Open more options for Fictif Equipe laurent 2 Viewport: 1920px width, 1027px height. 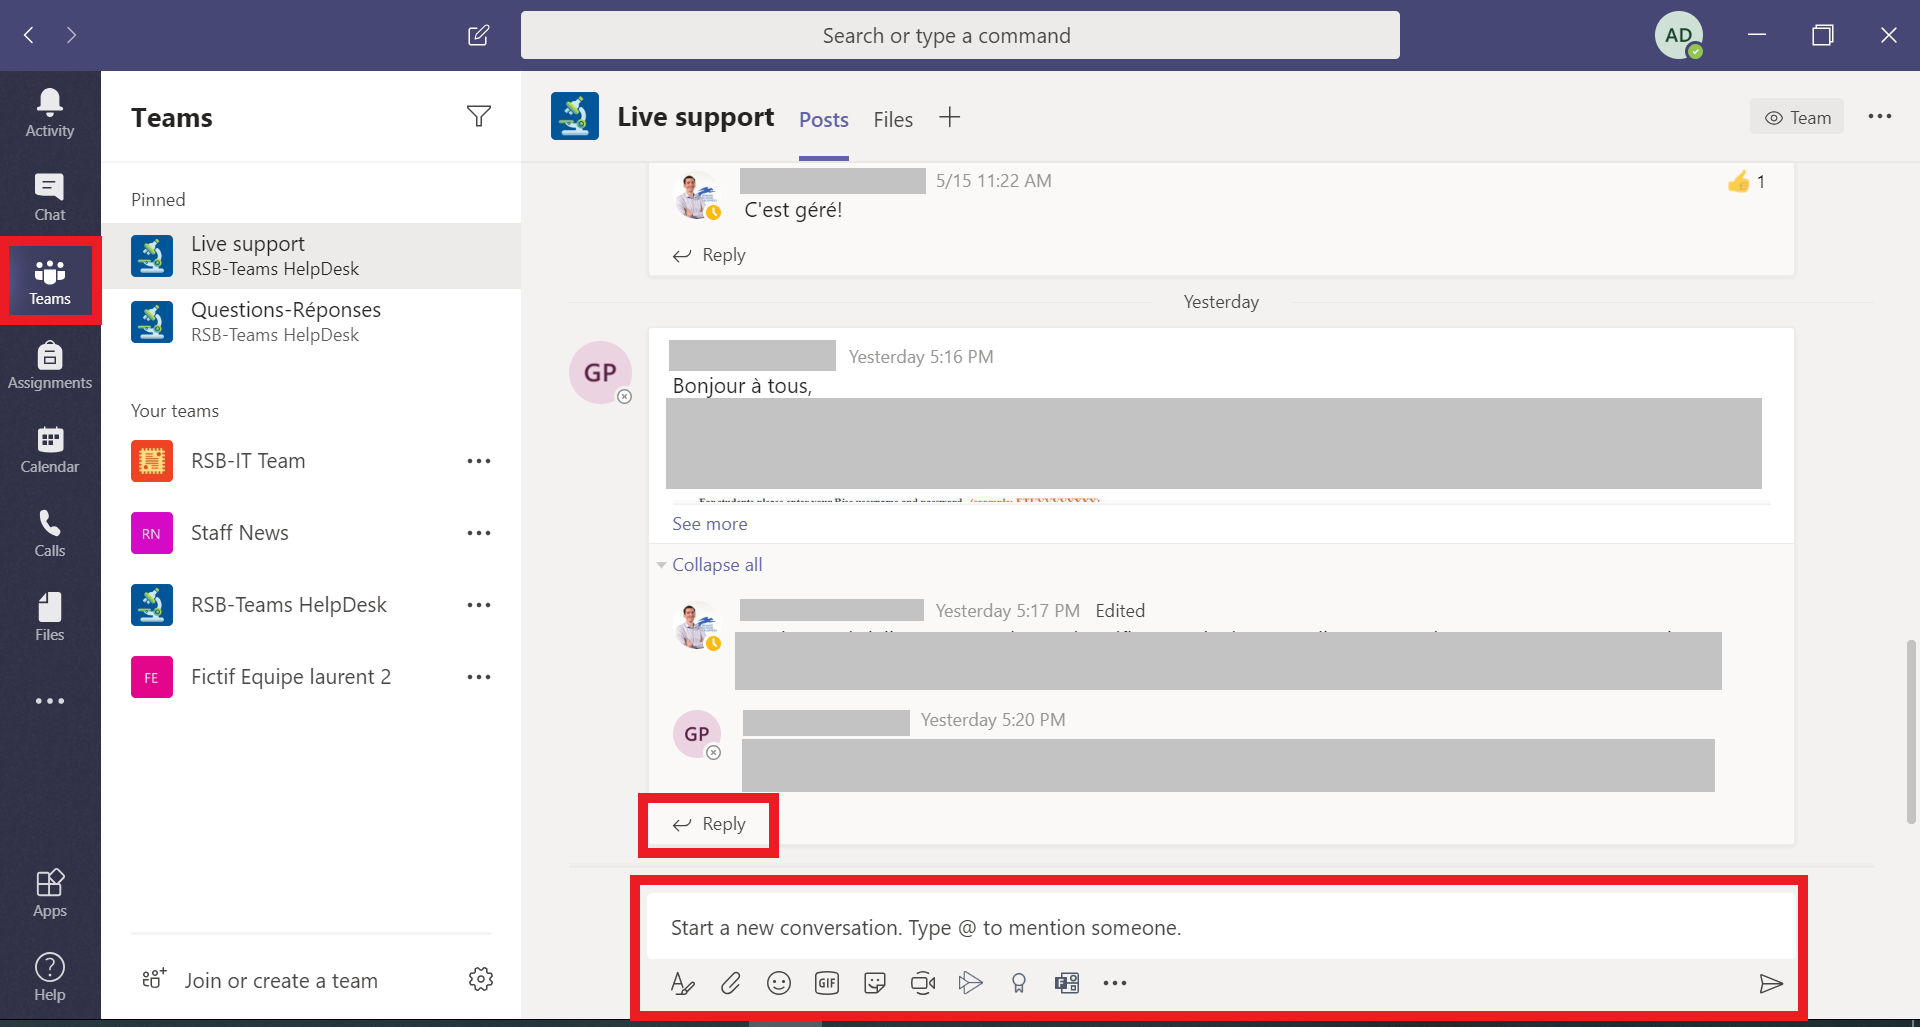(x=479, y=677)
